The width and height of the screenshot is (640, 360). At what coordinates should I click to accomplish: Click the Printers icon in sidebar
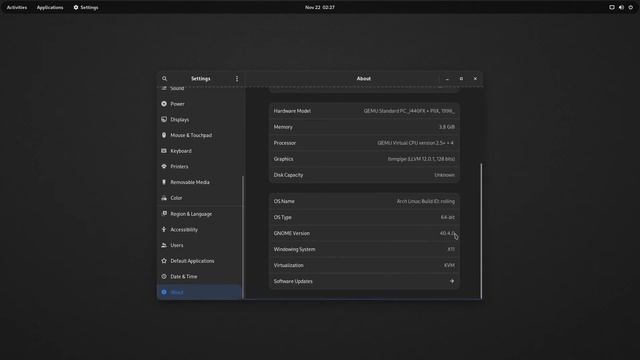pos(164,167)
